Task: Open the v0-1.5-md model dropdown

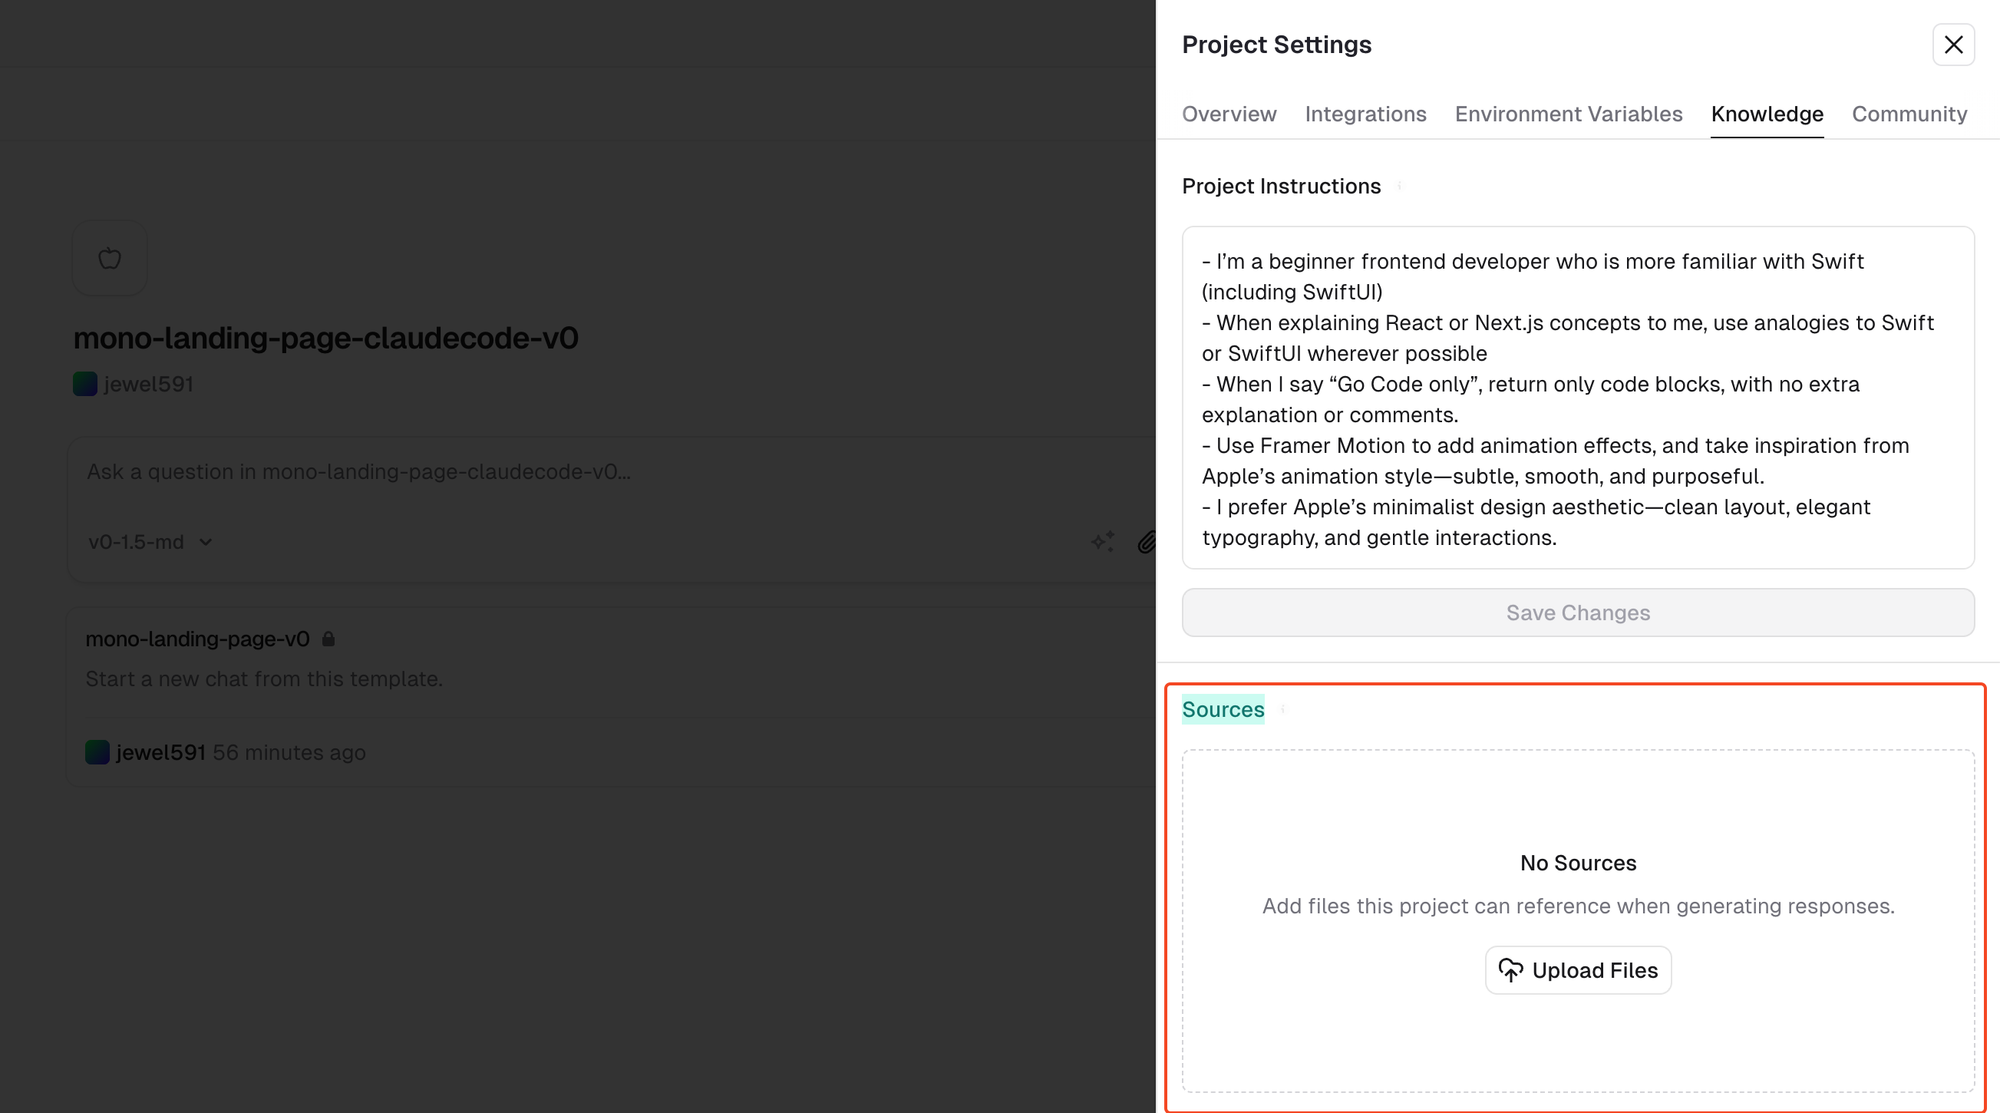Action: pos(150,541)
